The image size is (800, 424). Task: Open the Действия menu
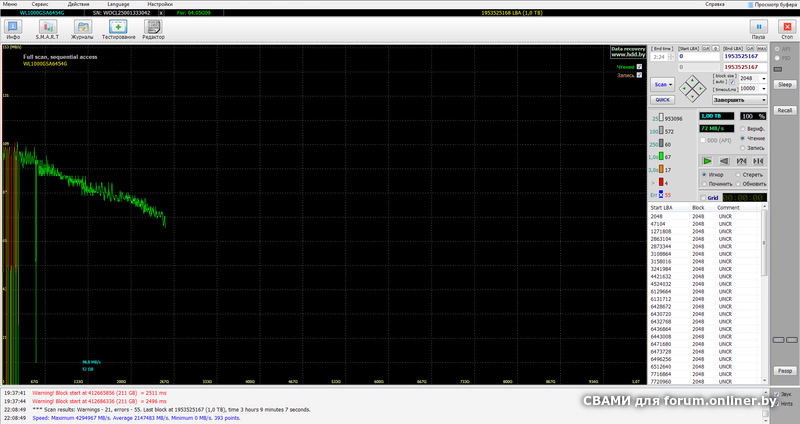78,4
